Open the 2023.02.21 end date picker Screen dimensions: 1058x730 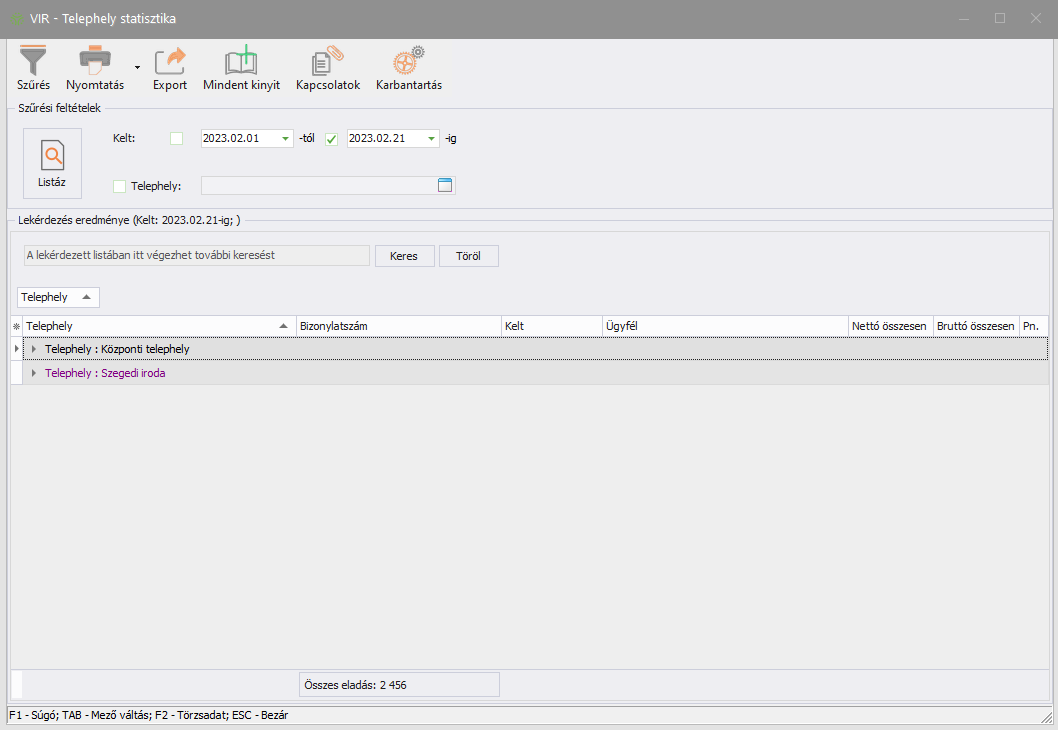pyautogui.click(x=432, y=139)
